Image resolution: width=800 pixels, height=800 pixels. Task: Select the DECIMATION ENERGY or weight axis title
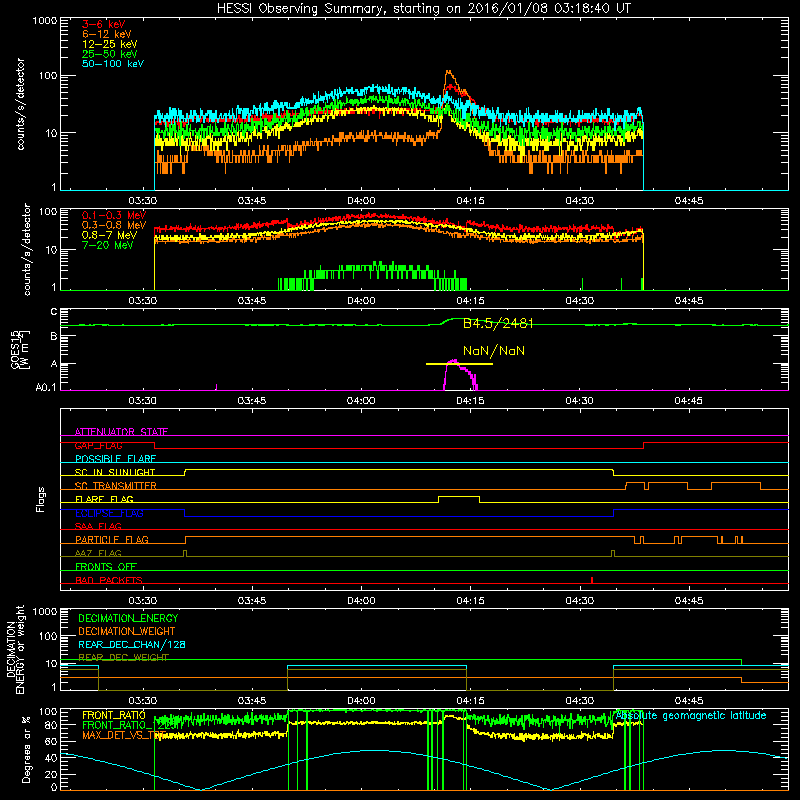(x=15, y=649)
